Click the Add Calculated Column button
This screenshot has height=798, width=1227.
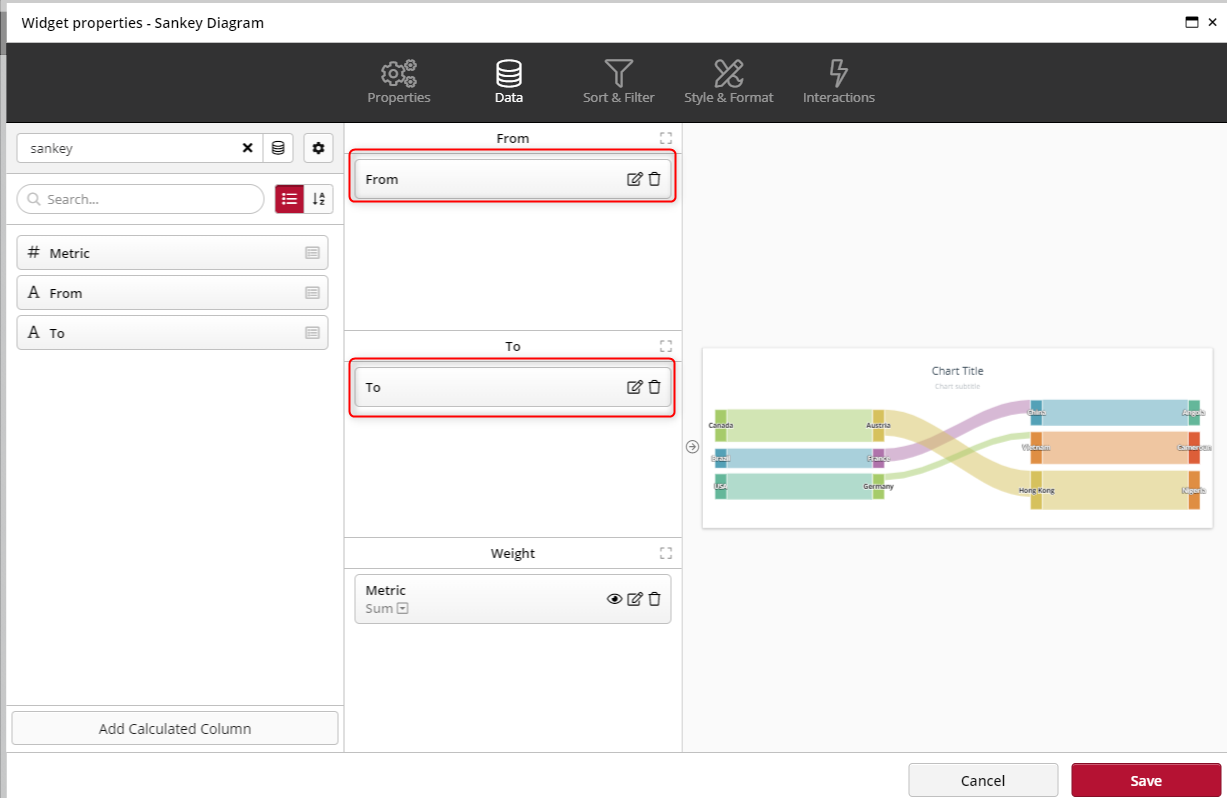click(174, 728)
